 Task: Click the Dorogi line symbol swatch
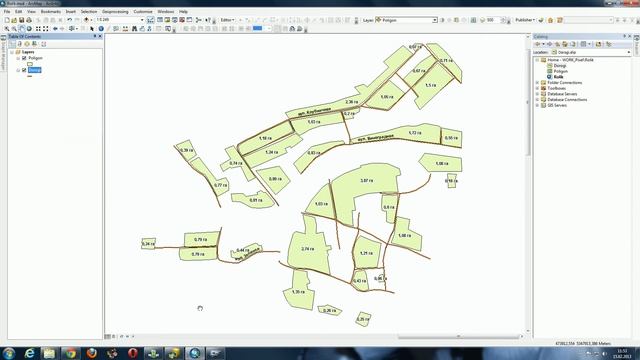click(x=29, y=76)
